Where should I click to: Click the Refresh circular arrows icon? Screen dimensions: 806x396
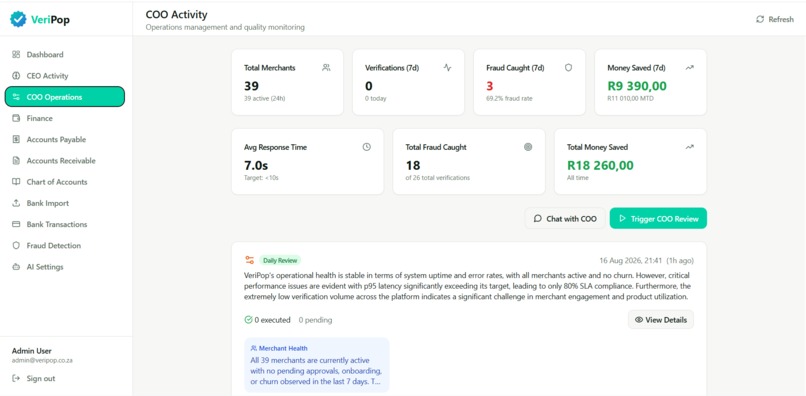coord(760,19)
